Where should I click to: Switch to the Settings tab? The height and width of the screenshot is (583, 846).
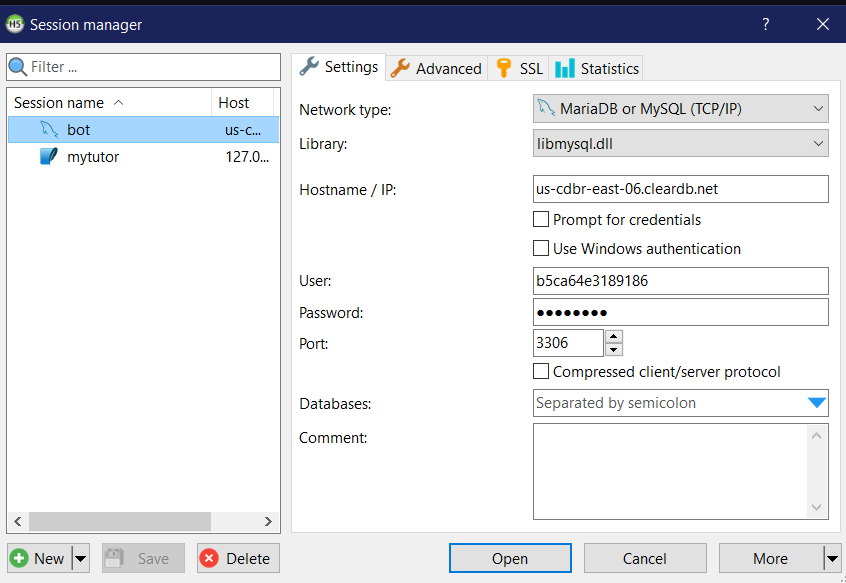point(339,66)
